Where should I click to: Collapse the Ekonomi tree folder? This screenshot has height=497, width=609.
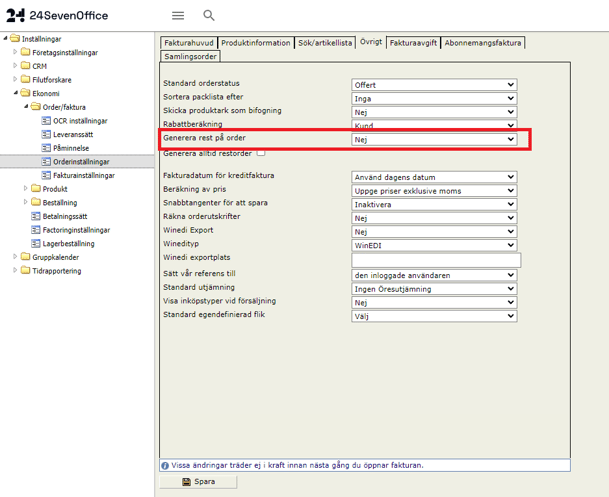[15, 93]
